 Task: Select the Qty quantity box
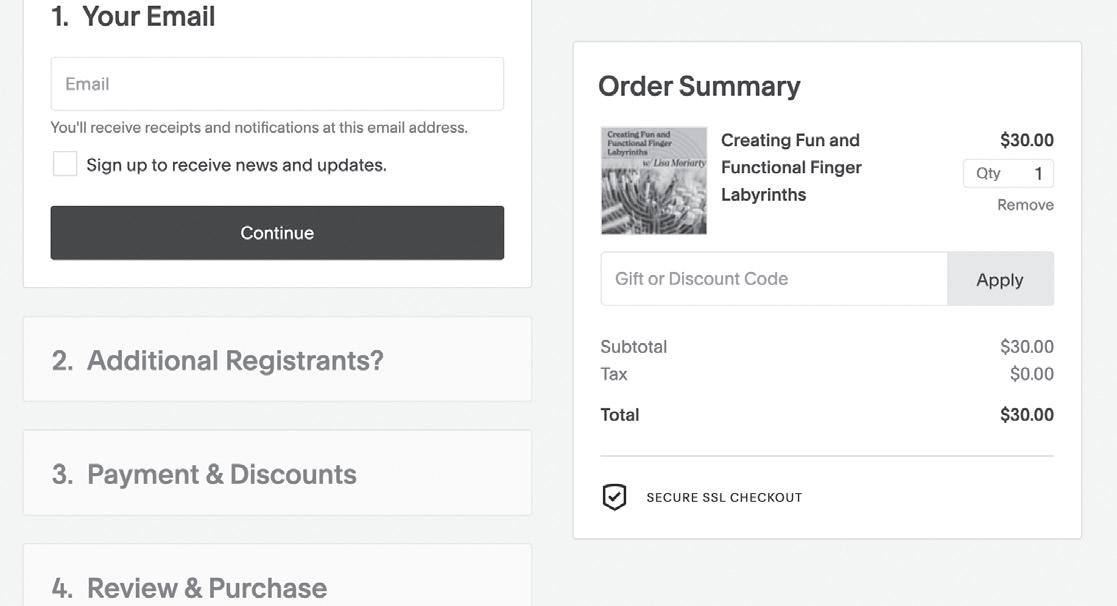[1008, 174]
